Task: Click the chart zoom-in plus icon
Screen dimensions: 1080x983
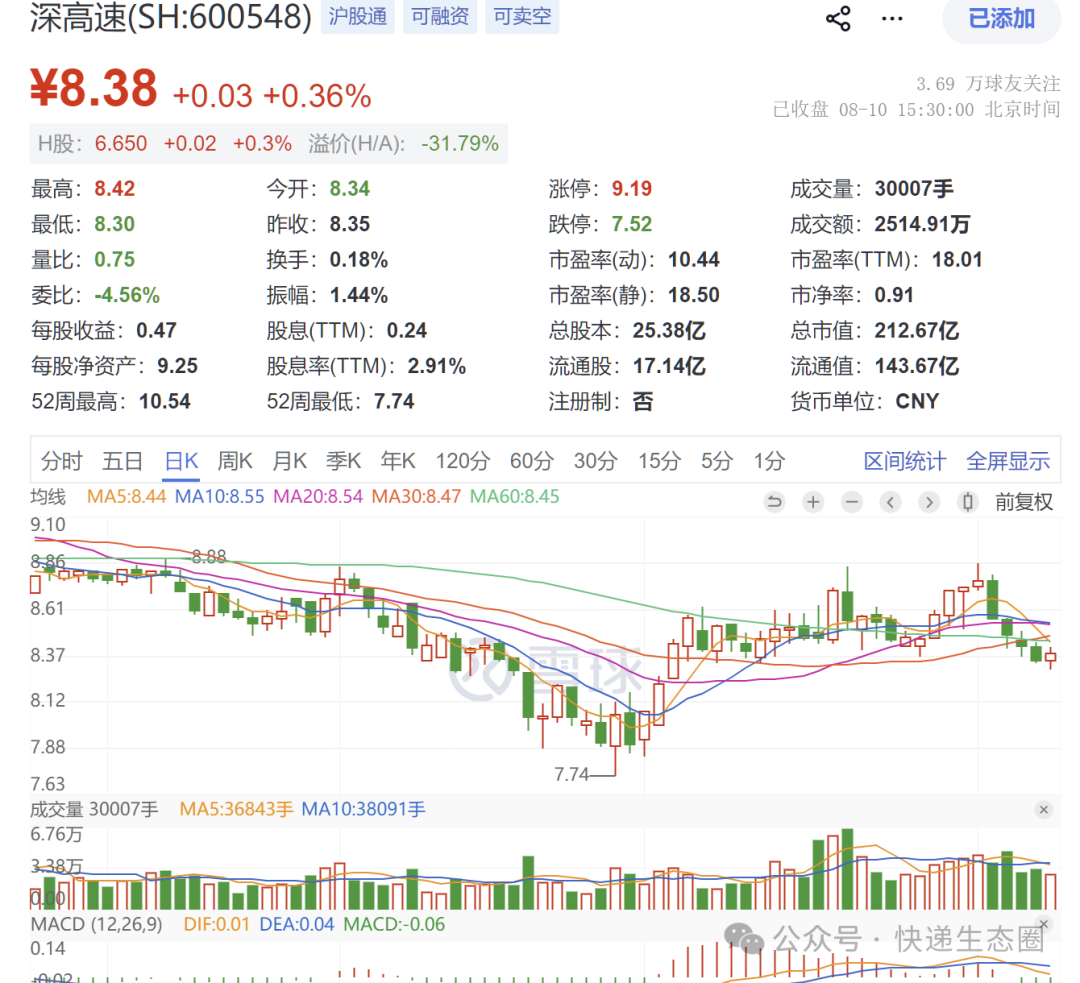Action: point(813,502)
